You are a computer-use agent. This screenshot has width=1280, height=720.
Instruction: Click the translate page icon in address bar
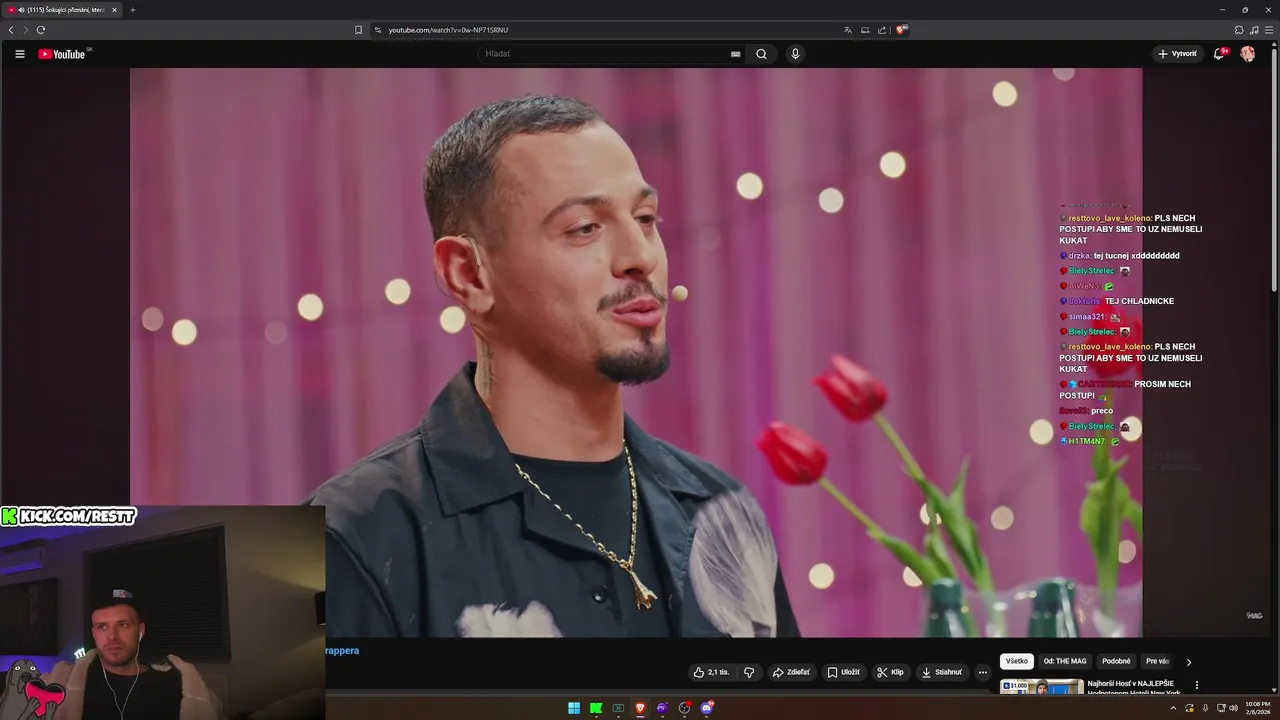848,30
